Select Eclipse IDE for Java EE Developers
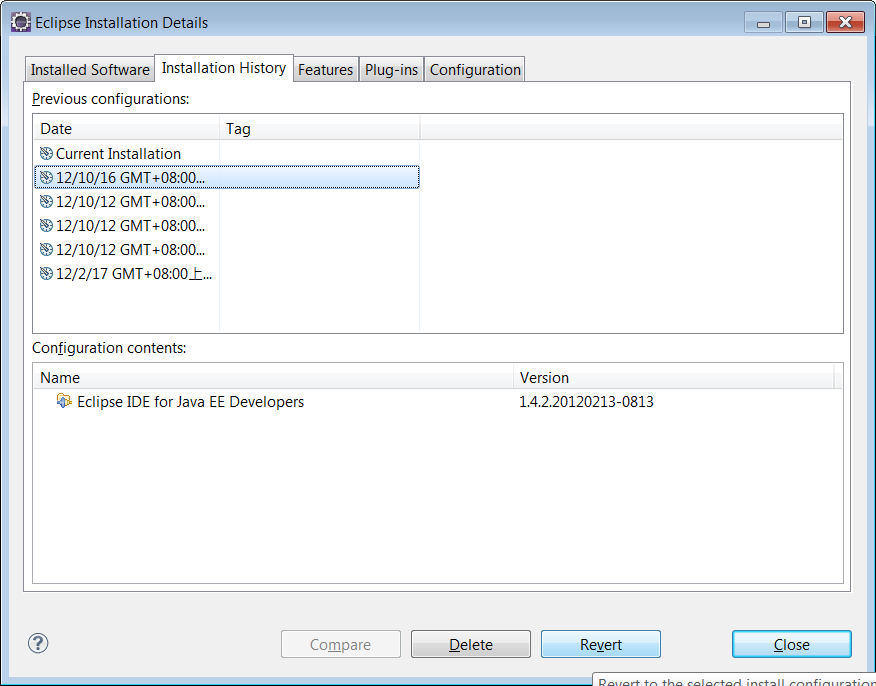The image size is (876, 686). point(190,402)
